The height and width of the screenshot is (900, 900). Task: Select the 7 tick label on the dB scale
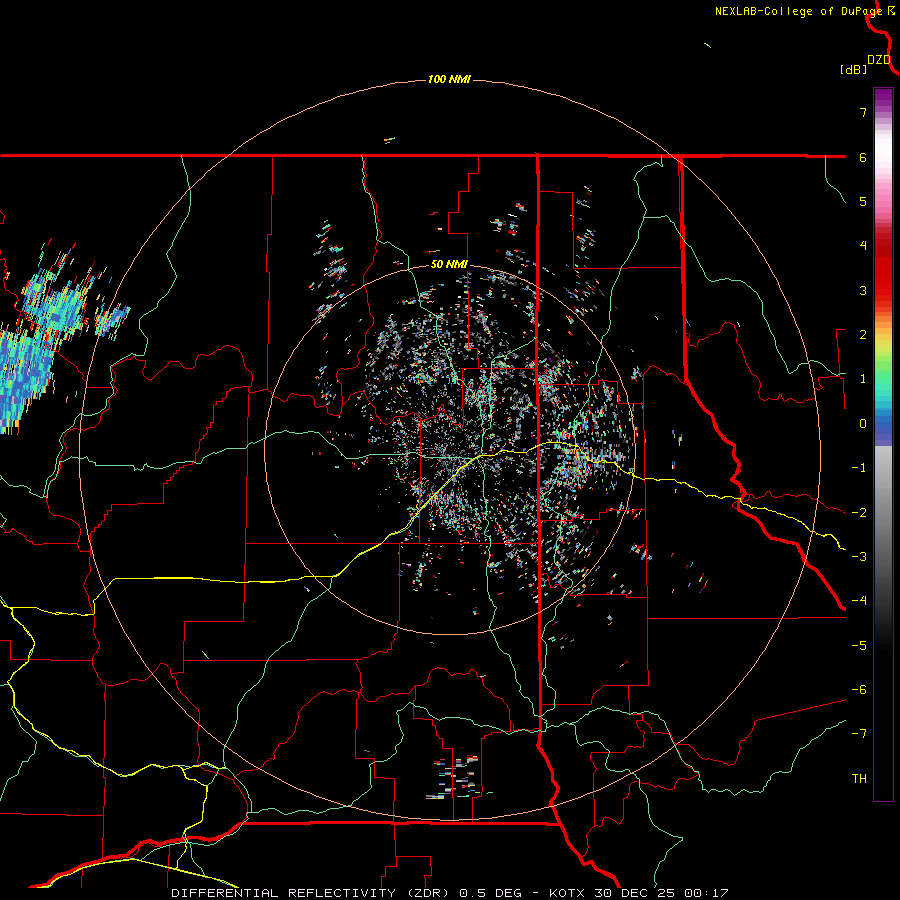(x=863, y=112)
